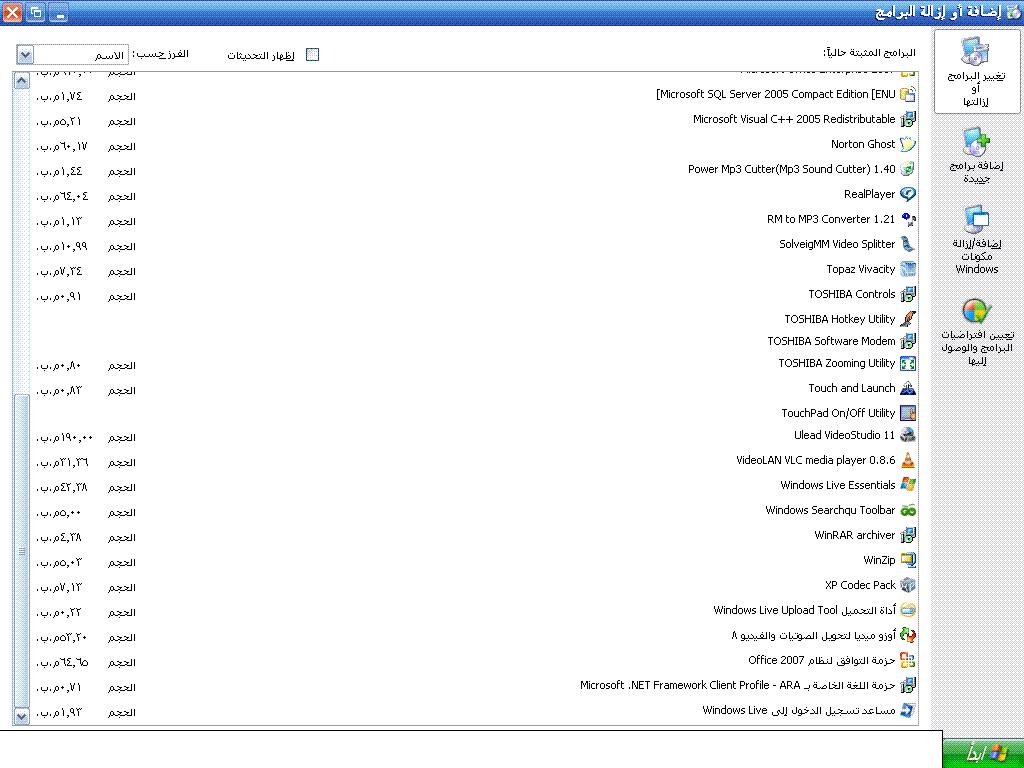Select the Norton Ghost entry name
The height and width of the screenshot is (768, 1024).
[863, 144]
